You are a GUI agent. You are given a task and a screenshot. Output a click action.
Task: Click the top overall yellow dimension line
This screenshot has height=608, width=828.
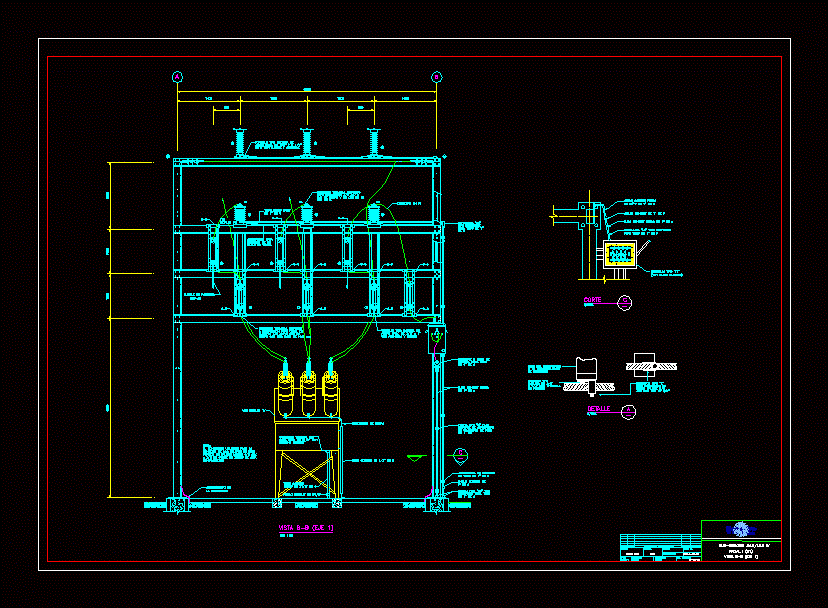pyautogui.click(x=307, y=91)
